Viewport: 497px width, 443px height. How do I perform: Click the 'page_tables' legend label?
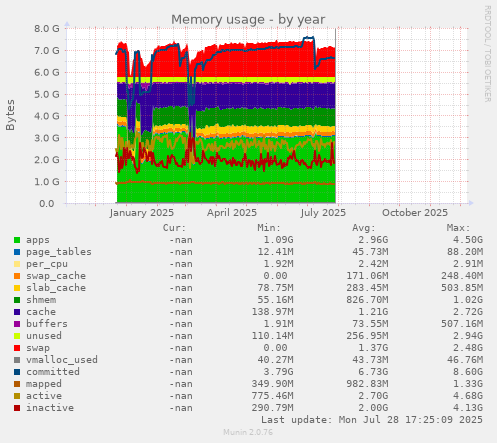pyautogui.click(x=59, y=252)
